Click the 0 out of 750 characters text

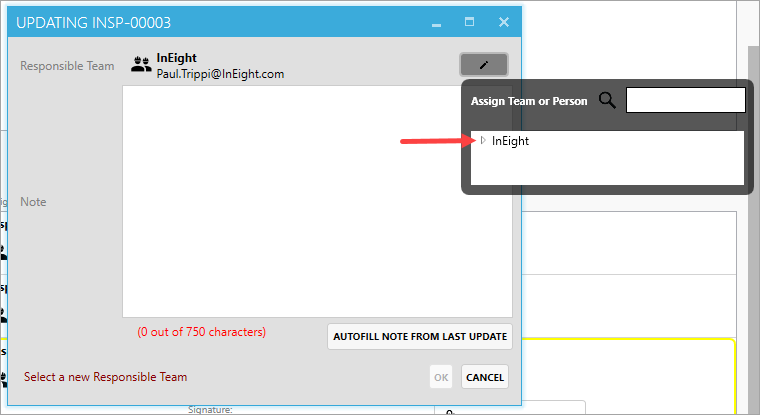coord(202,332)
